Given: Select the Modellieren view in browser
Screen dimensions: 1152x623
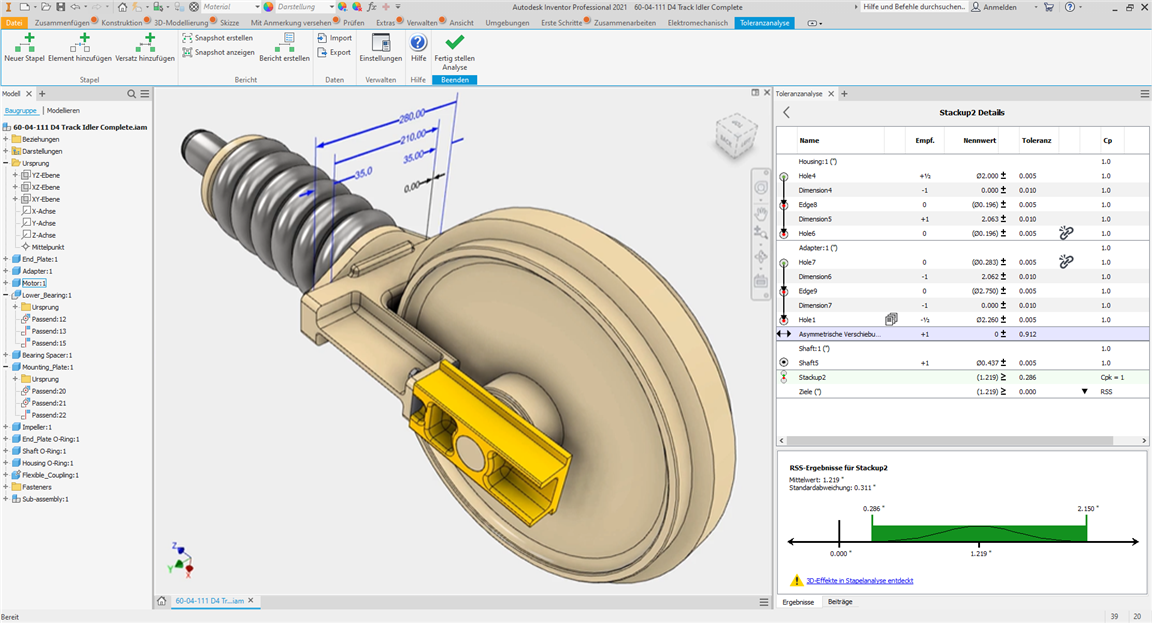Looking at the screenshot, I should tap(63, 111).
